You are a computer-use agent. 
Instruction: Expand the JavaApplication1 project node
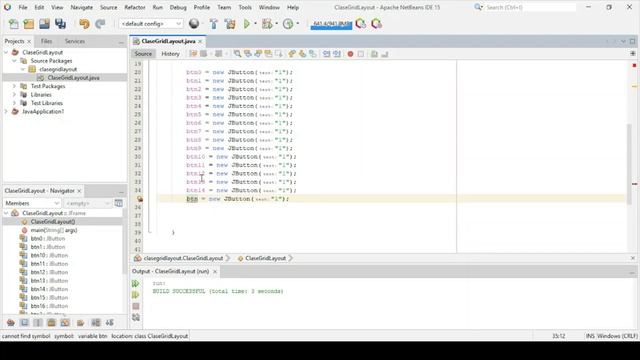[x=6, y=111]
